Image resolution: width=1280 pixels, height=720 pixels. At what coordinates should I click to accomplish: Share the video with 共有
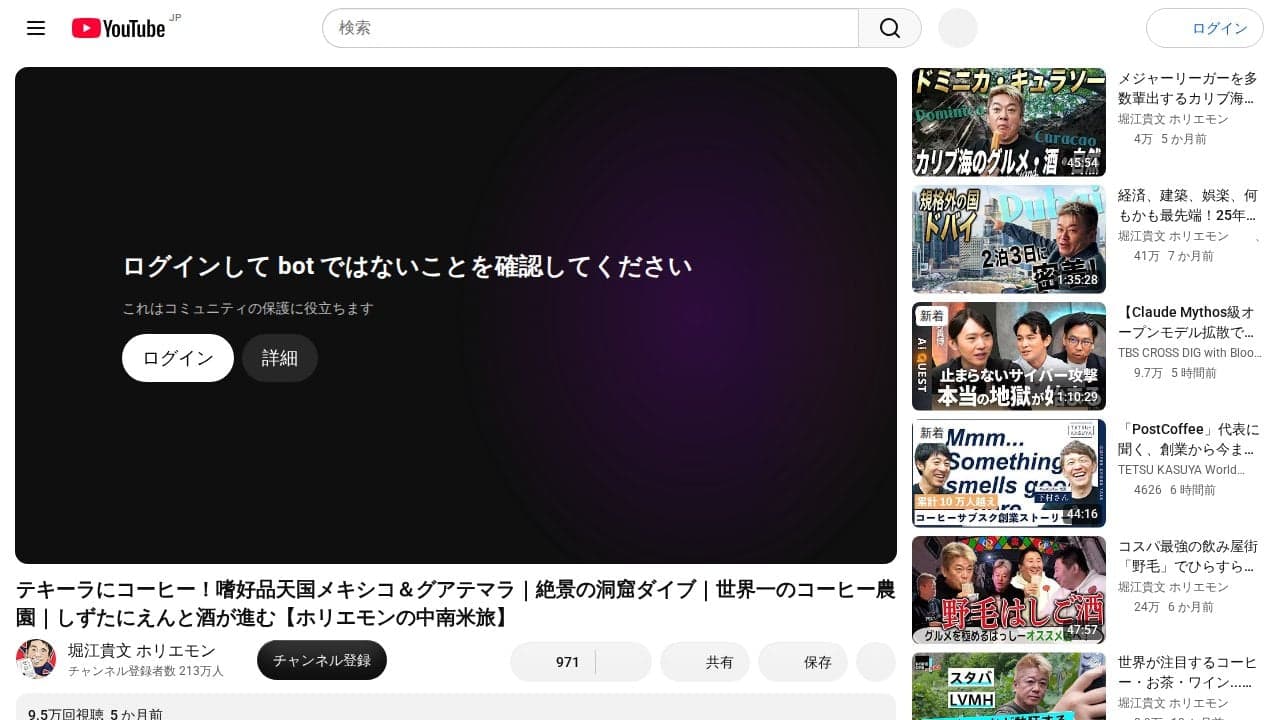[704, 662]
